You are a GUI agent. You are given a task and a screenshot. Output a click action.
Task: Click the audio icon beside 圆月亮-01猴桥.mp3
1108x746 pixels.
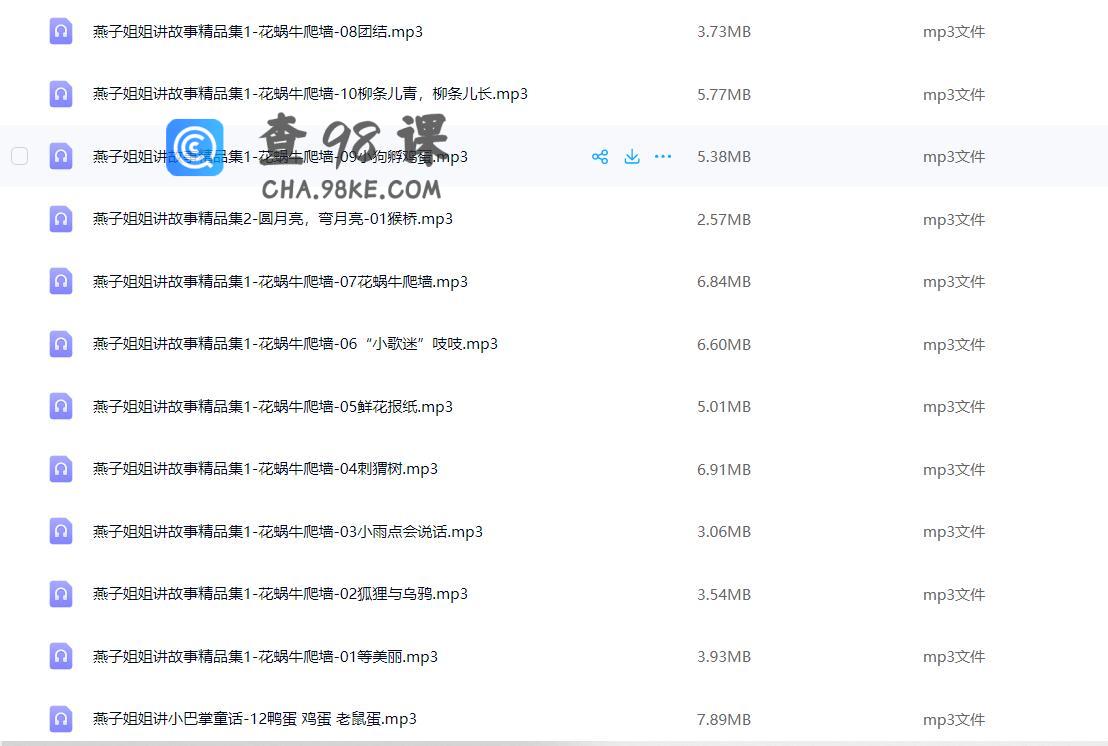point(61,219)
